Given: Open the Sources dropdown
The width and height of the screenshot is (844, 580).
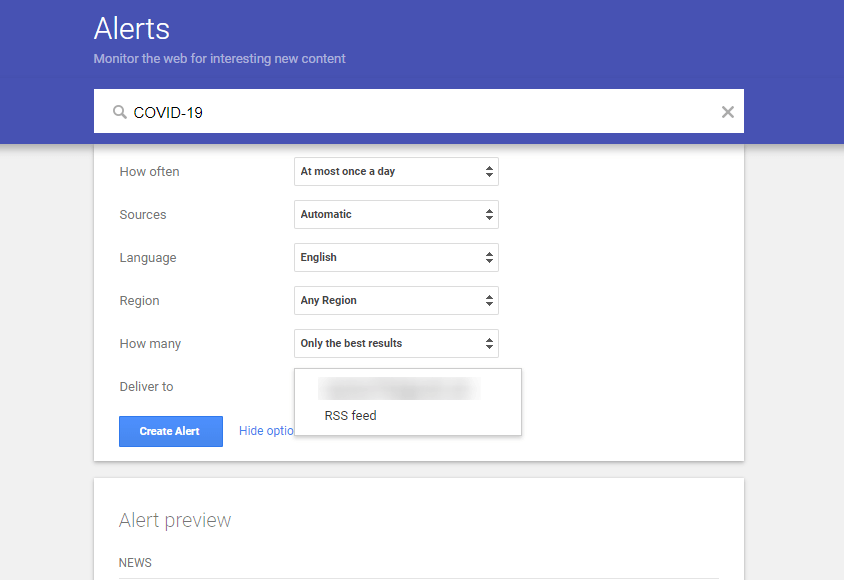Looking at the screenshot, I should click(x=396, y=214).
